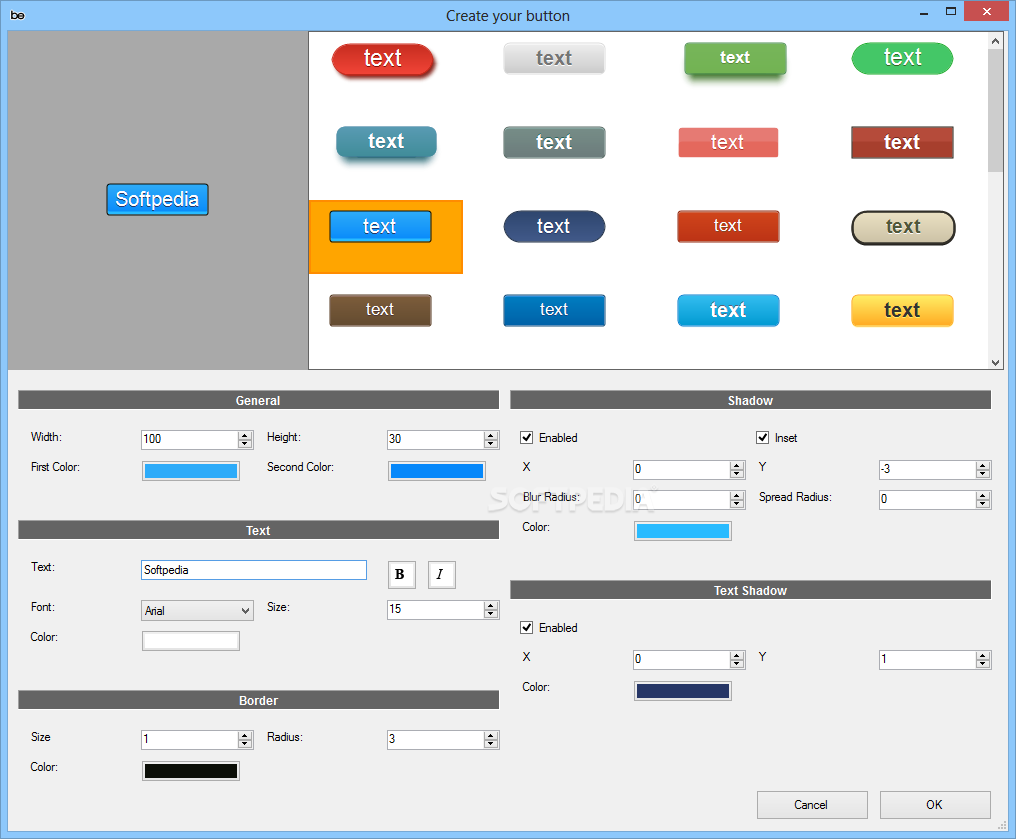
Task: Change the white Text Color swatch
Action: pyautogui.click(x=190, y=641)
